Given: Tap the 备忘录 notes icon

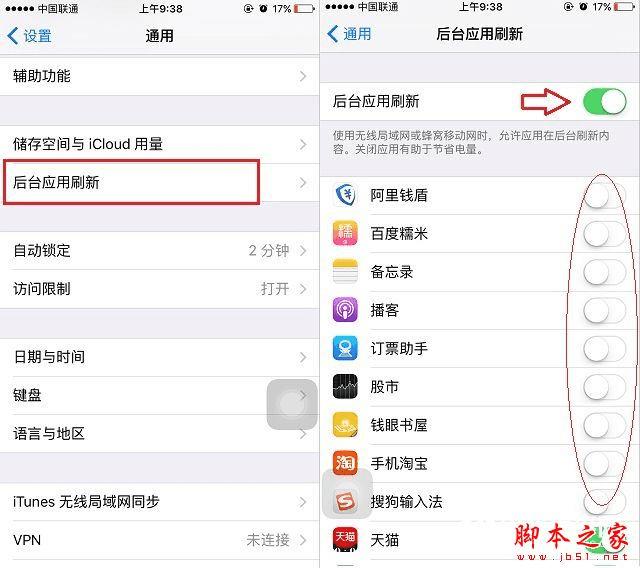Looking at the screenshot, I should (345, 271).
